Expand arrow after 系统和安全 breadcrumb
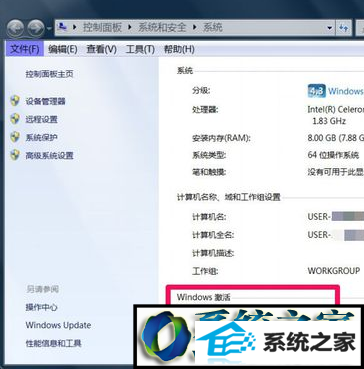Viewport: 364px width, 369px height. point(194,28)
